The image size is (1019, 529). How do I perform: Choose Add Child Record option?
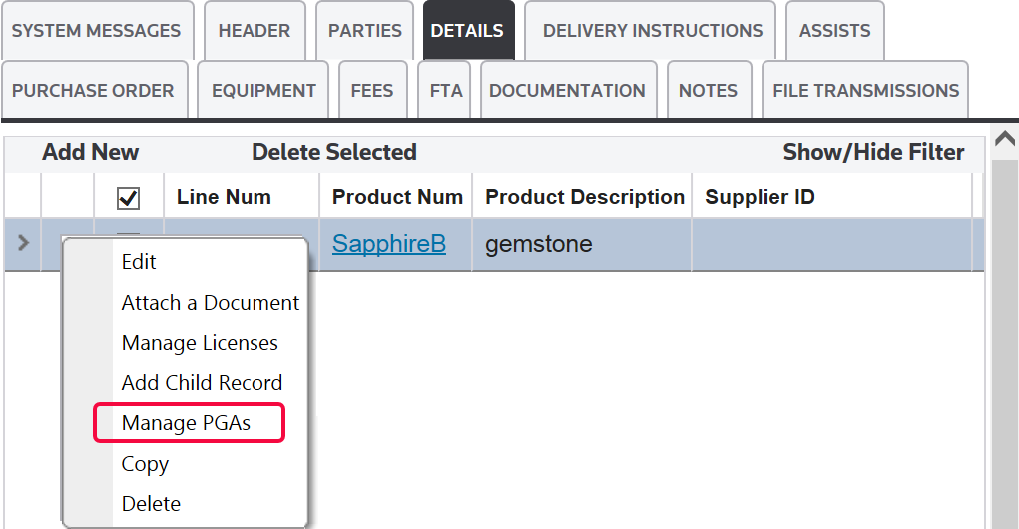(202, 383)
